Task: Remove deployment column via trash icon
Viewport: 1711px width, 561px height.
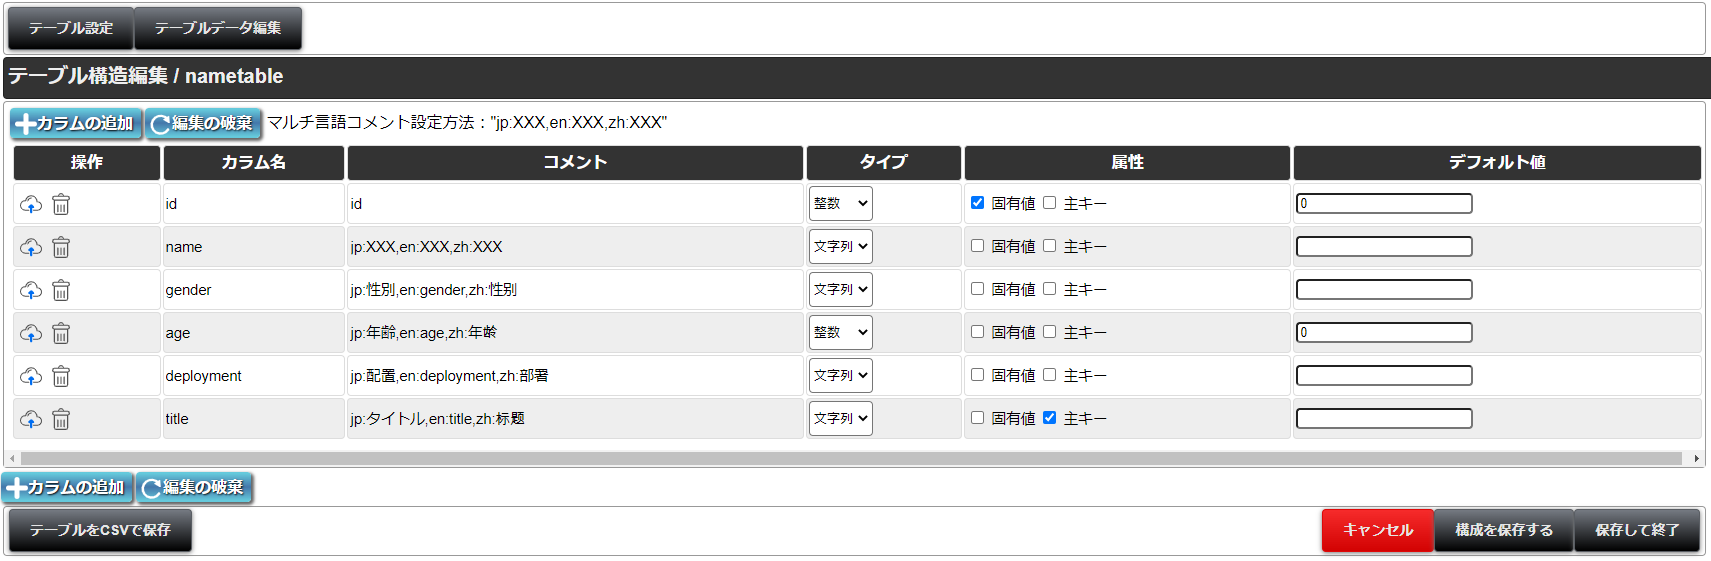Action: tap(61, 376)
